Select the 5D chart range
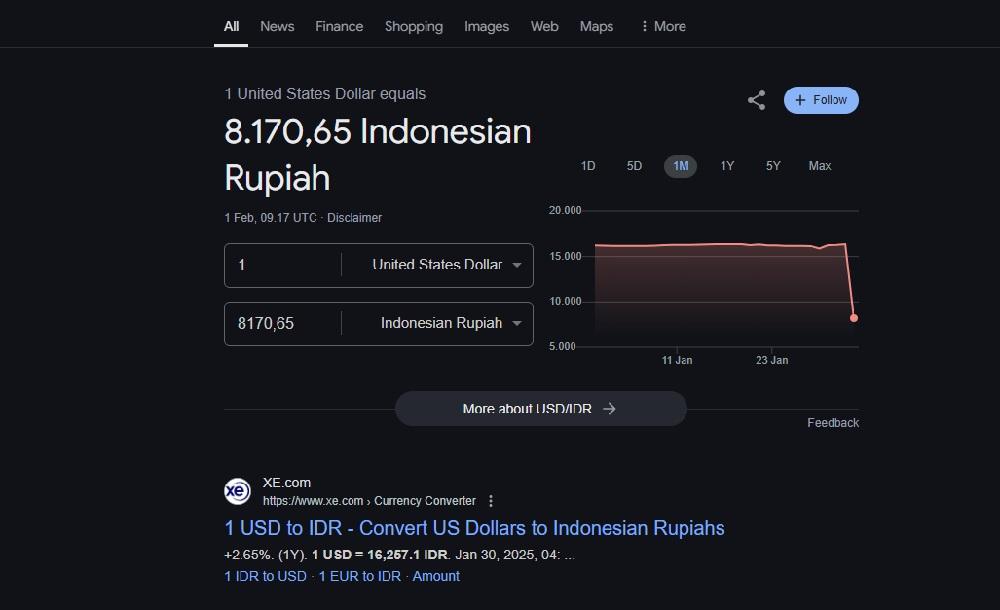Screen dimensions: 1000x610 (634, 166)
